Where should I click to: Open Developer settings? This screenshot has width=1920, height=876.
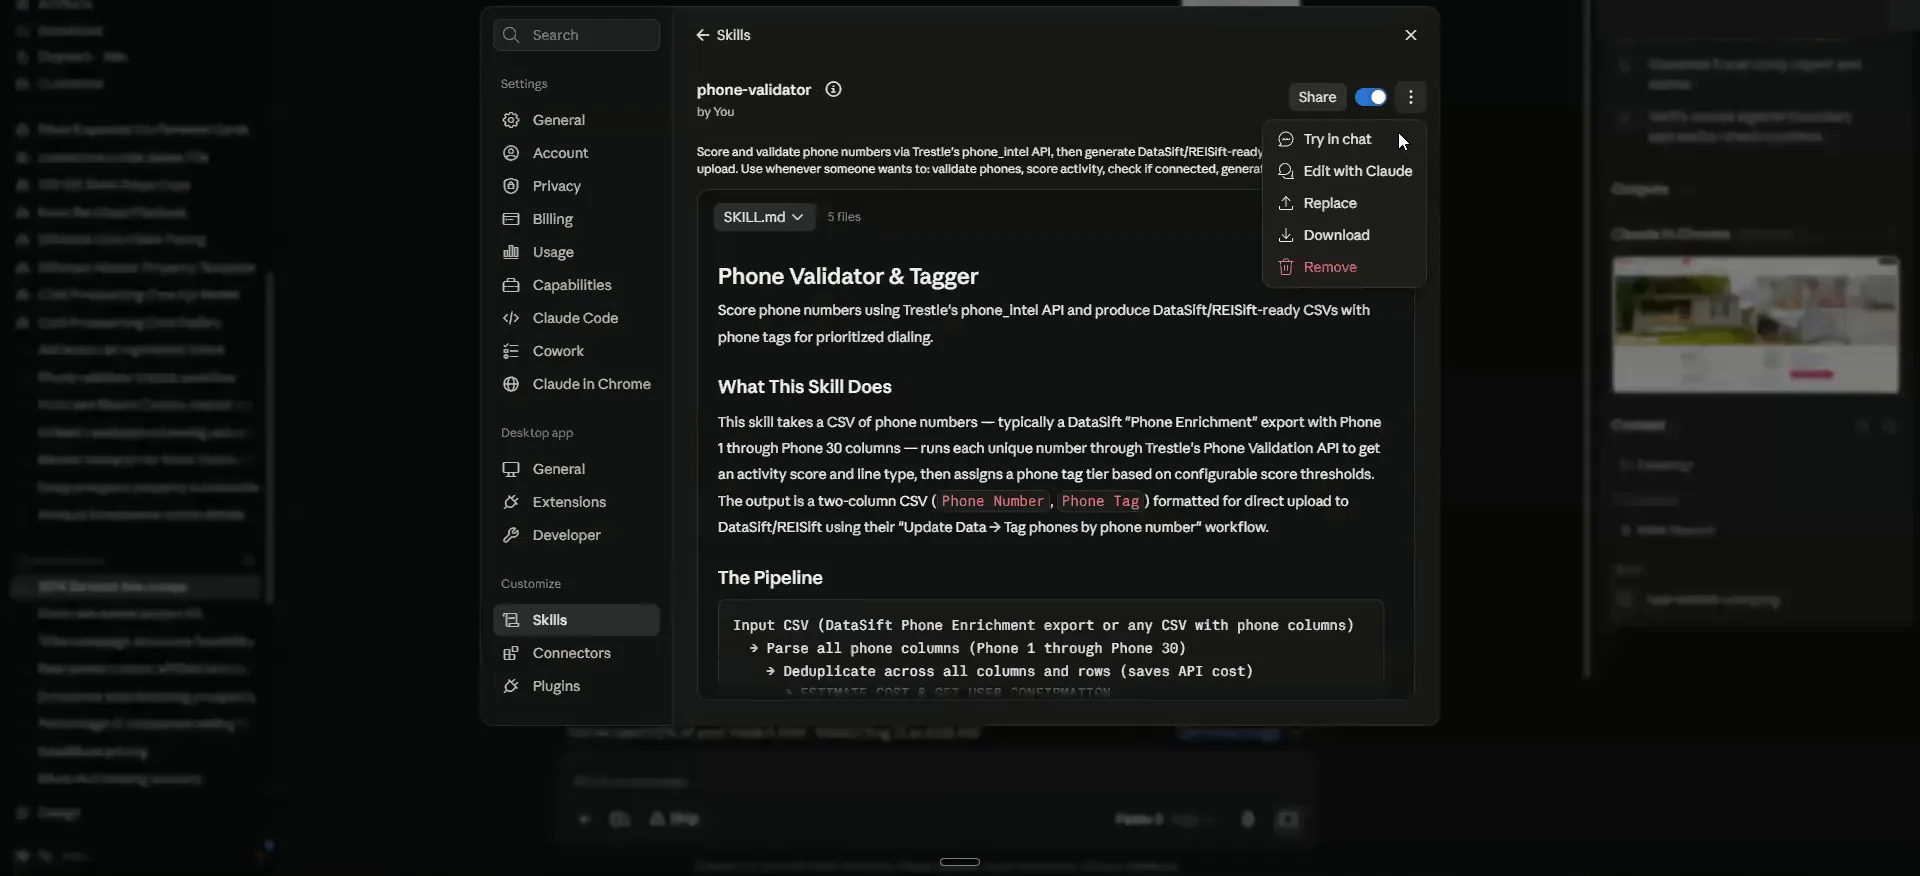pyautogui.click(x=576, y=535)
